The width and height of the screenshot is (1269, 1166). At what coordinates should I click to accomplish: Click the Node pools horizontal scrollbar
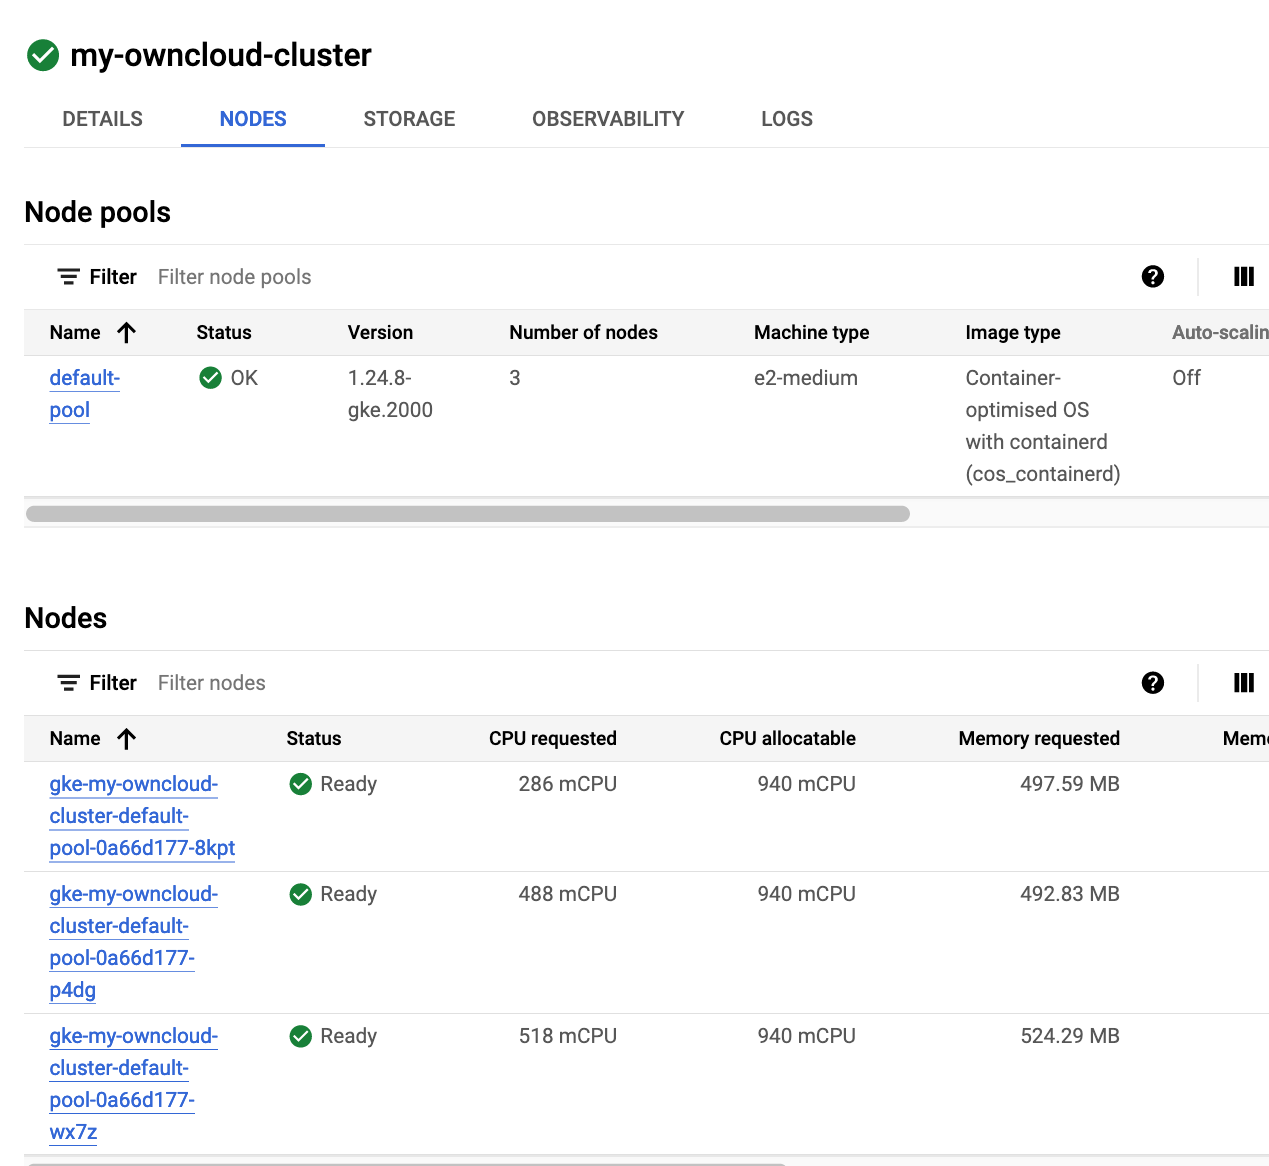(467, 514)
